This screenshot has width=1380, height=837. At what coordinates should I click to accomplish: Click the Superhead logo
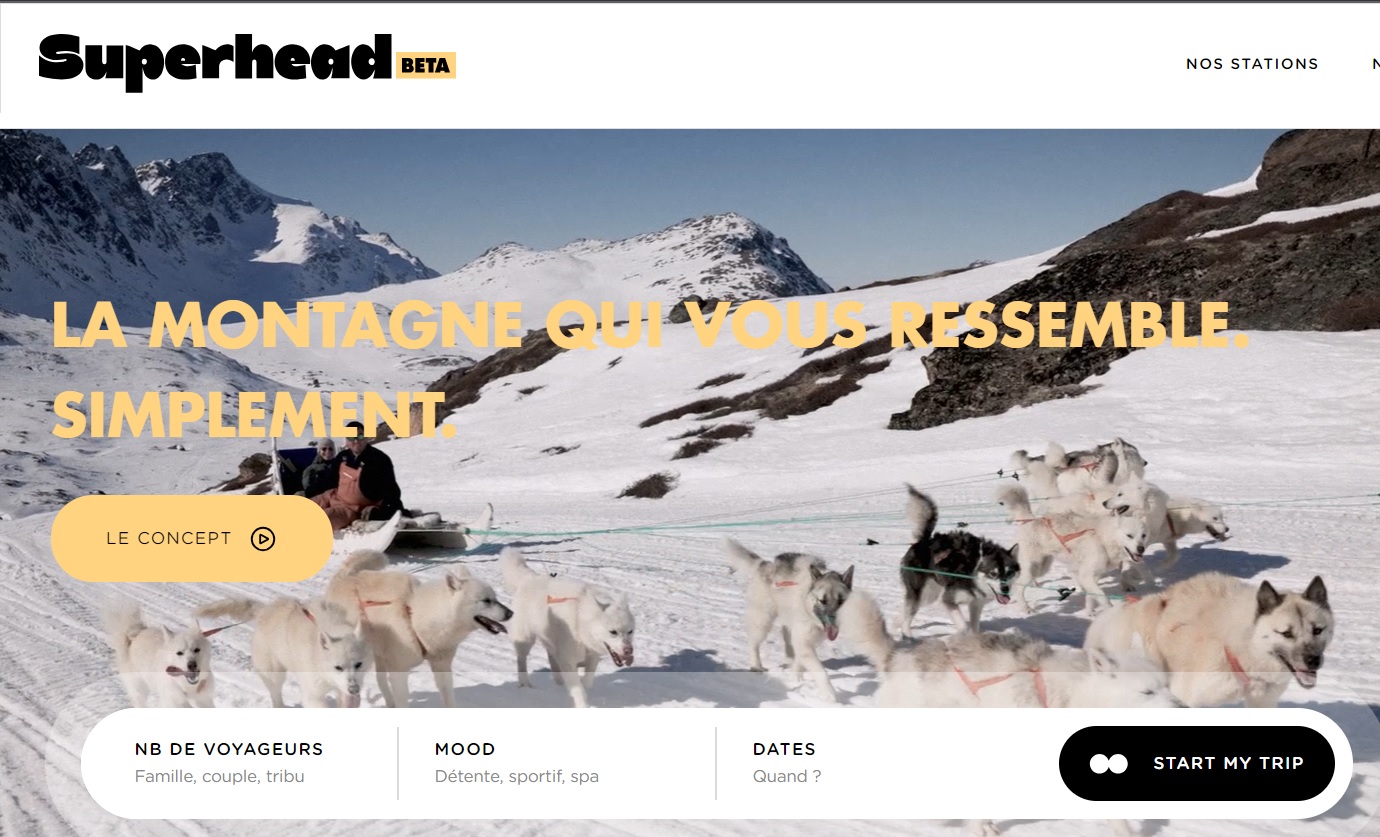pyautogui.click(x=215, y=62)
